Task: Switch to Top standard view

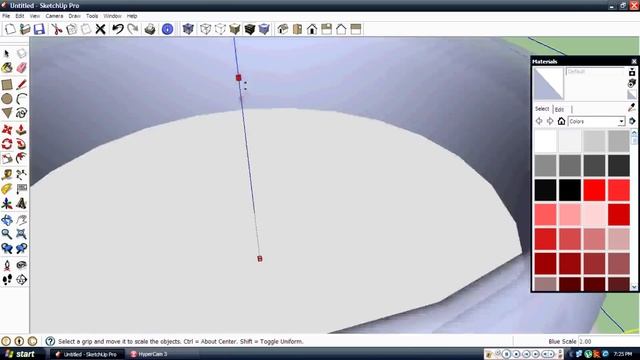Action: point(298,29)
